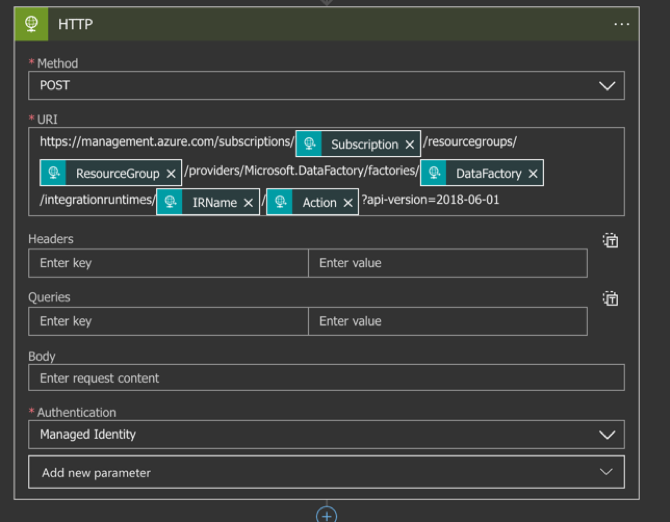This screenshot has height=522, width=670.
Task: Click the Headers section label
Action: pos(51,239)
